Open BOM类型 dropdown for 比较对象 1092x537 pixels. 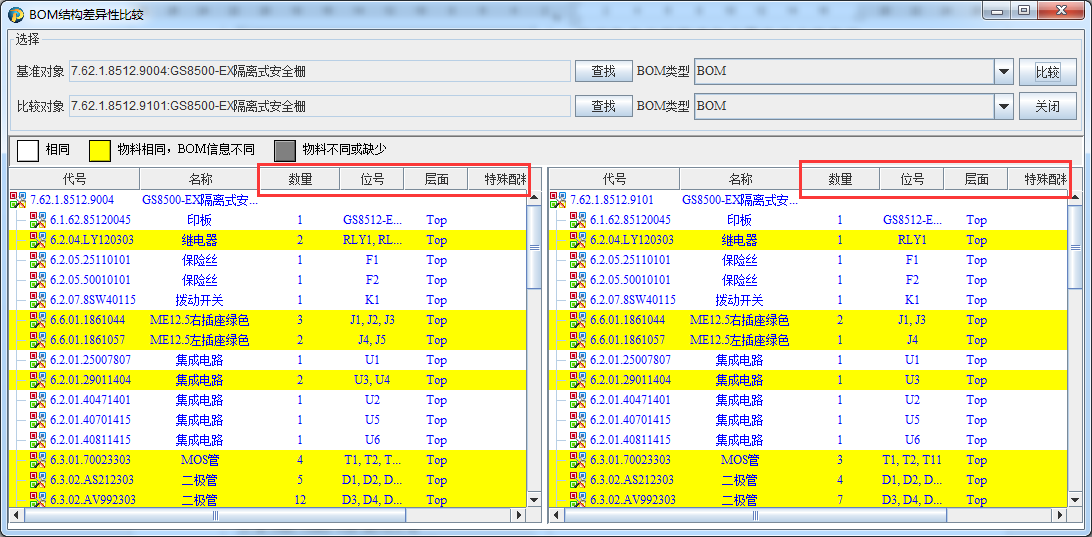click(1004, 107)
